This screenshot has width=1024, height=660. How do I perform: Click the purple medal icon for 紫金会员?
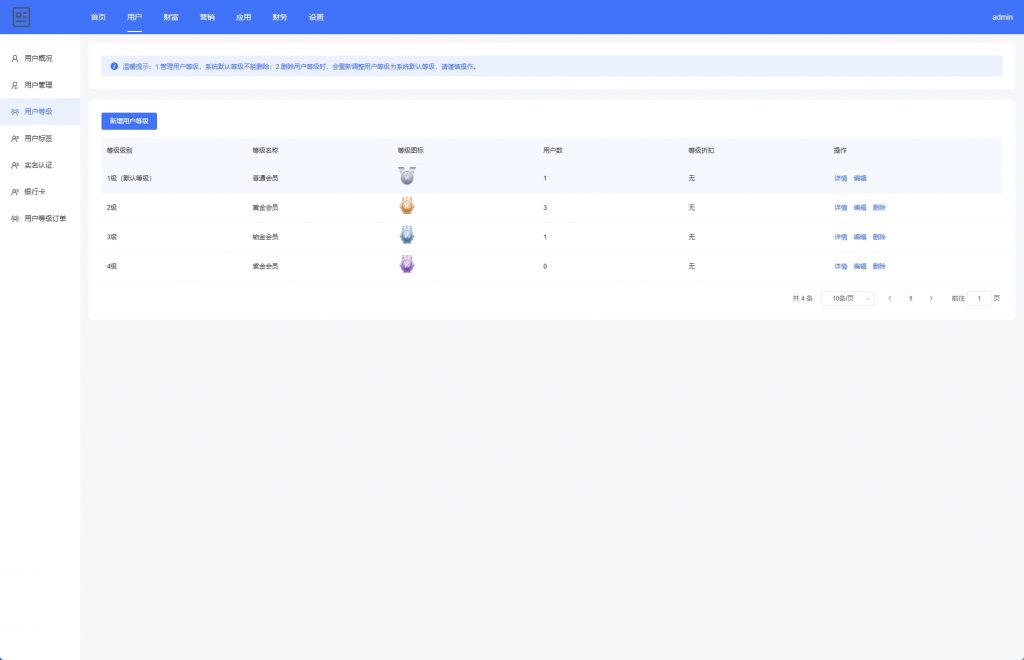407,265
